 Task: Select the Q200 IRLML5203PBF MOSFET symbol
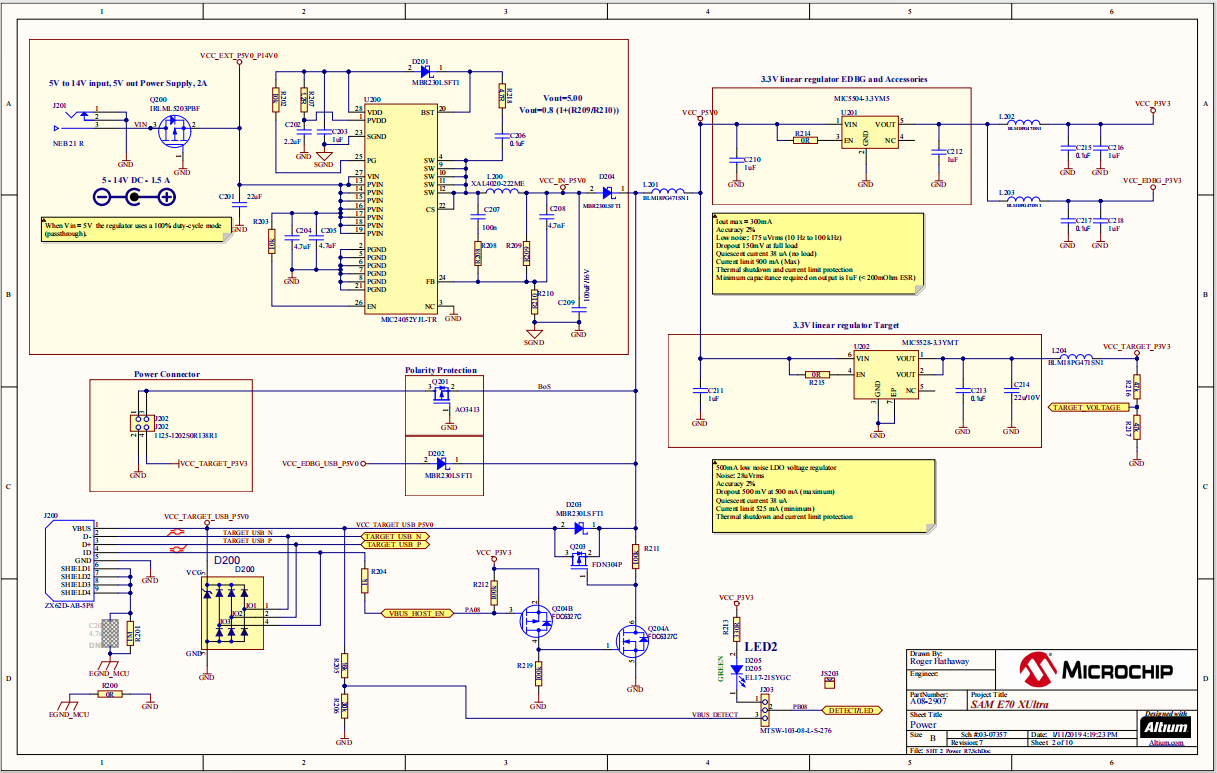coord(178,127)
